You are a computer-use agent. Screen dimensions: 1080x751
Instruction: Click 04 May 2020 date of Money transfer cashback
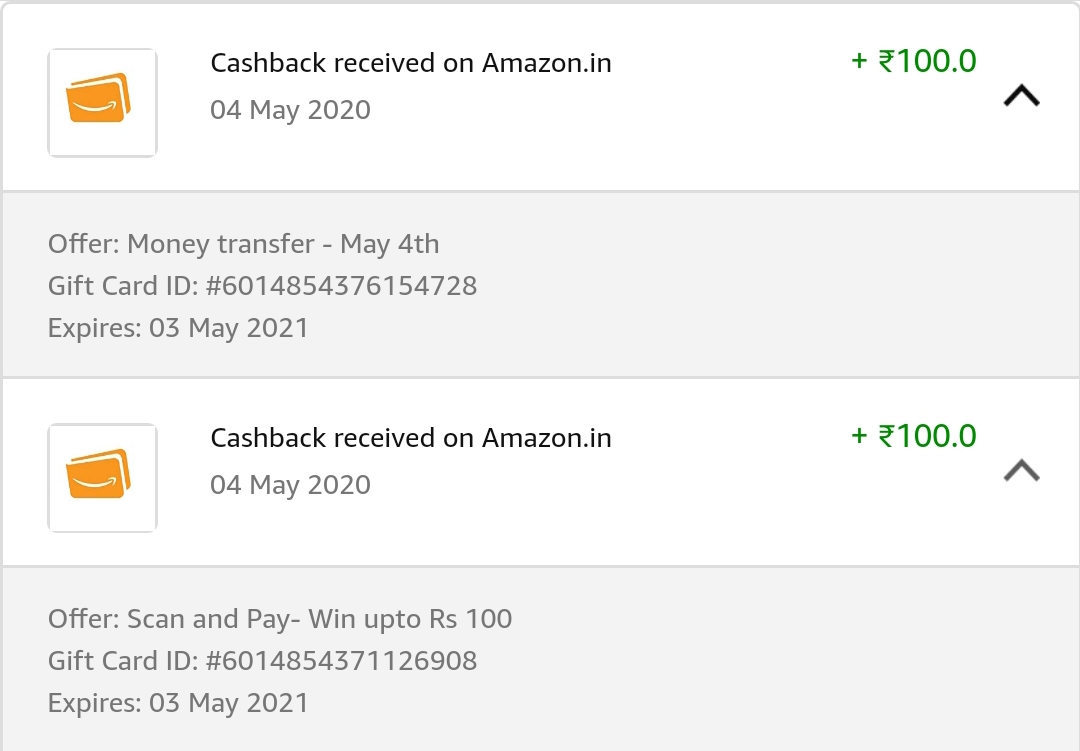point(290,110)
